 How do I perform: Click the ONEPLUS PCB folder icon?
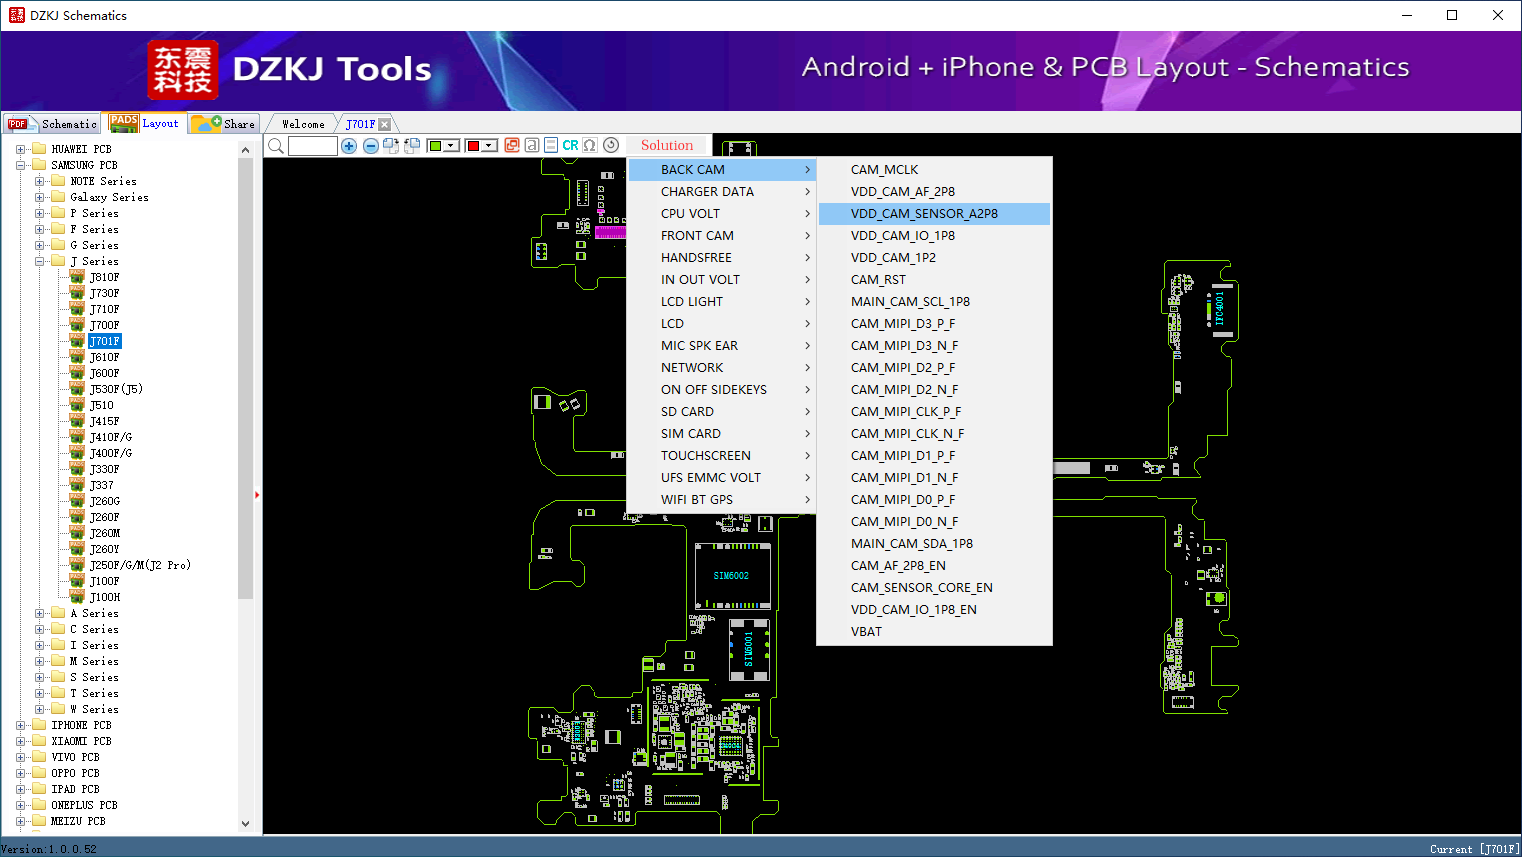point(39,805)
